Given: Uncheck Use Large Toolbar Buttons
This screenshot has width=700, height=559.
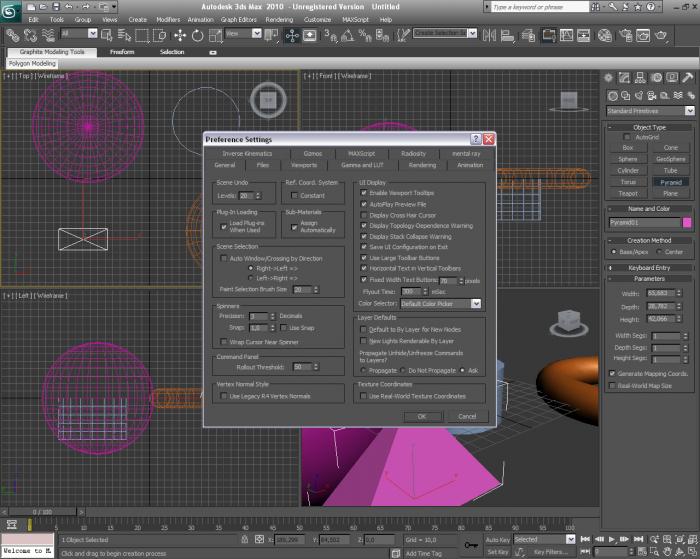Looking at the screenshot, I should click(x=363, y=258).
